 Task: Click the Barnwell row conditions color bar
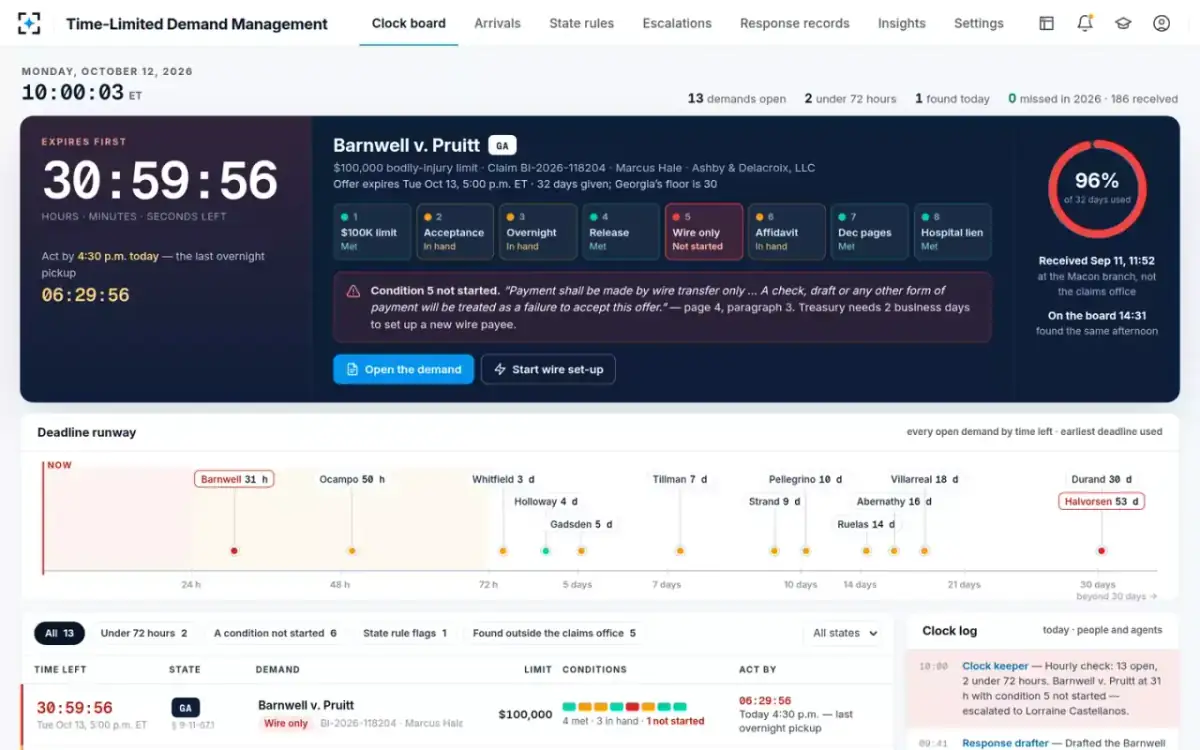625,706
